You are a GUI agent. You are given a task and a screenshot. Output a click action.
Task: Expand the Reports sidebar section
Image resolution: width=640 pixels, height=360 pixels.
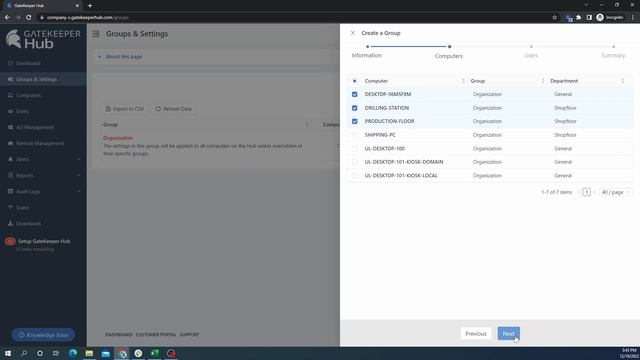(43, 176)
